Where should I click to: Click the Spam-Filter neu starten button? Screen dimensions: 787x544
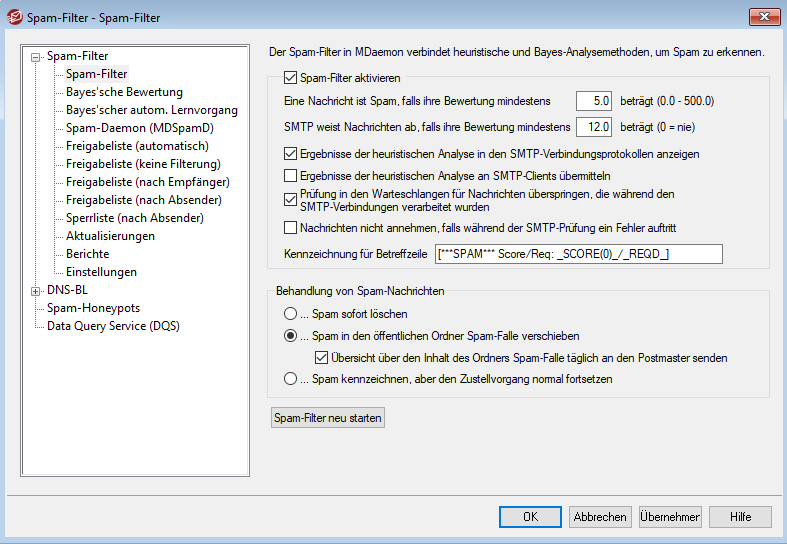327,418
